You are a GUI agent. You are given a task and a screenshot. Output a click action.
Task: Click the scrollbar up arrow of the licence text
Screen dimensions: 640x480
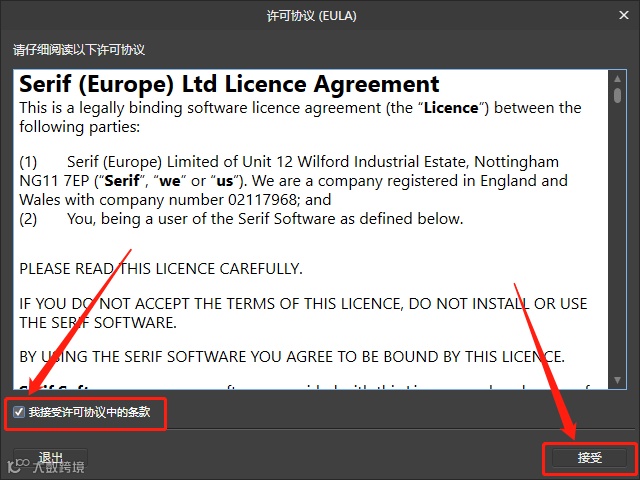tap(617, 79)
